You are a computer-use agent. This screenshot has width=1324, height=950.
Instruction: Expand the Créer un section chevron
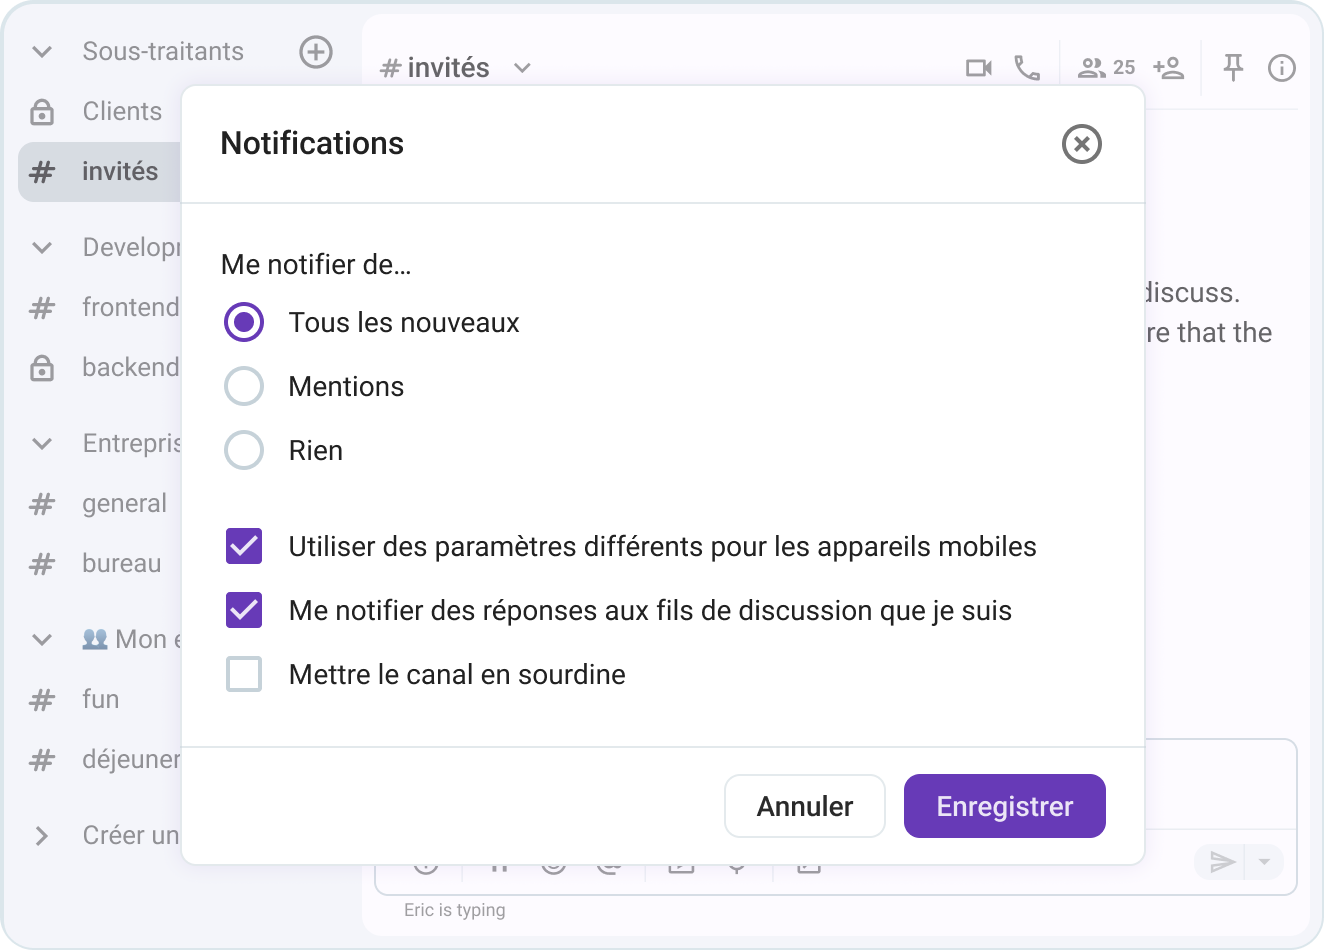(x=42, y=836)
